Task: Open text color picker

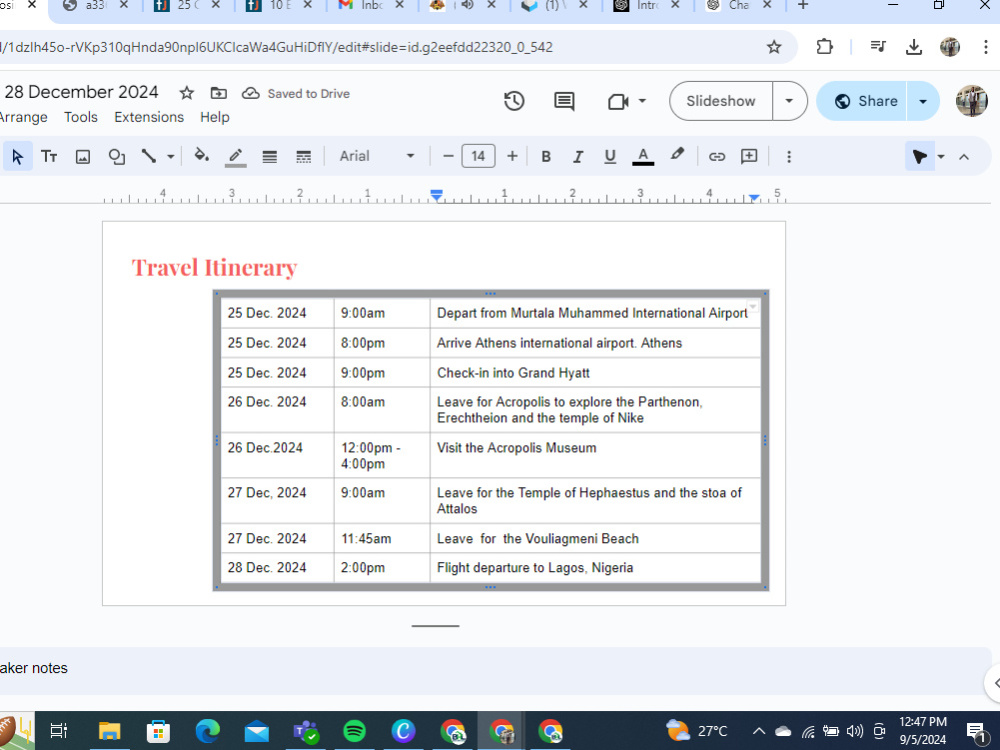Action: [643, 156]
